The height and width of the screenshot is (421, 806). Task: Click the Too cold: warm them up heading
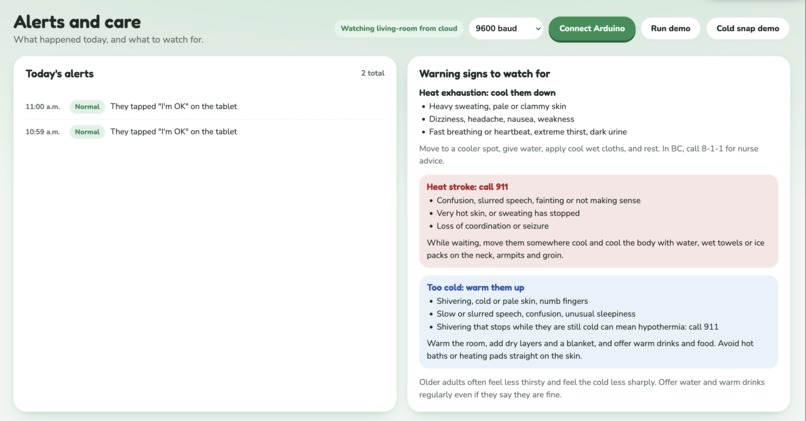pos(475,288)
